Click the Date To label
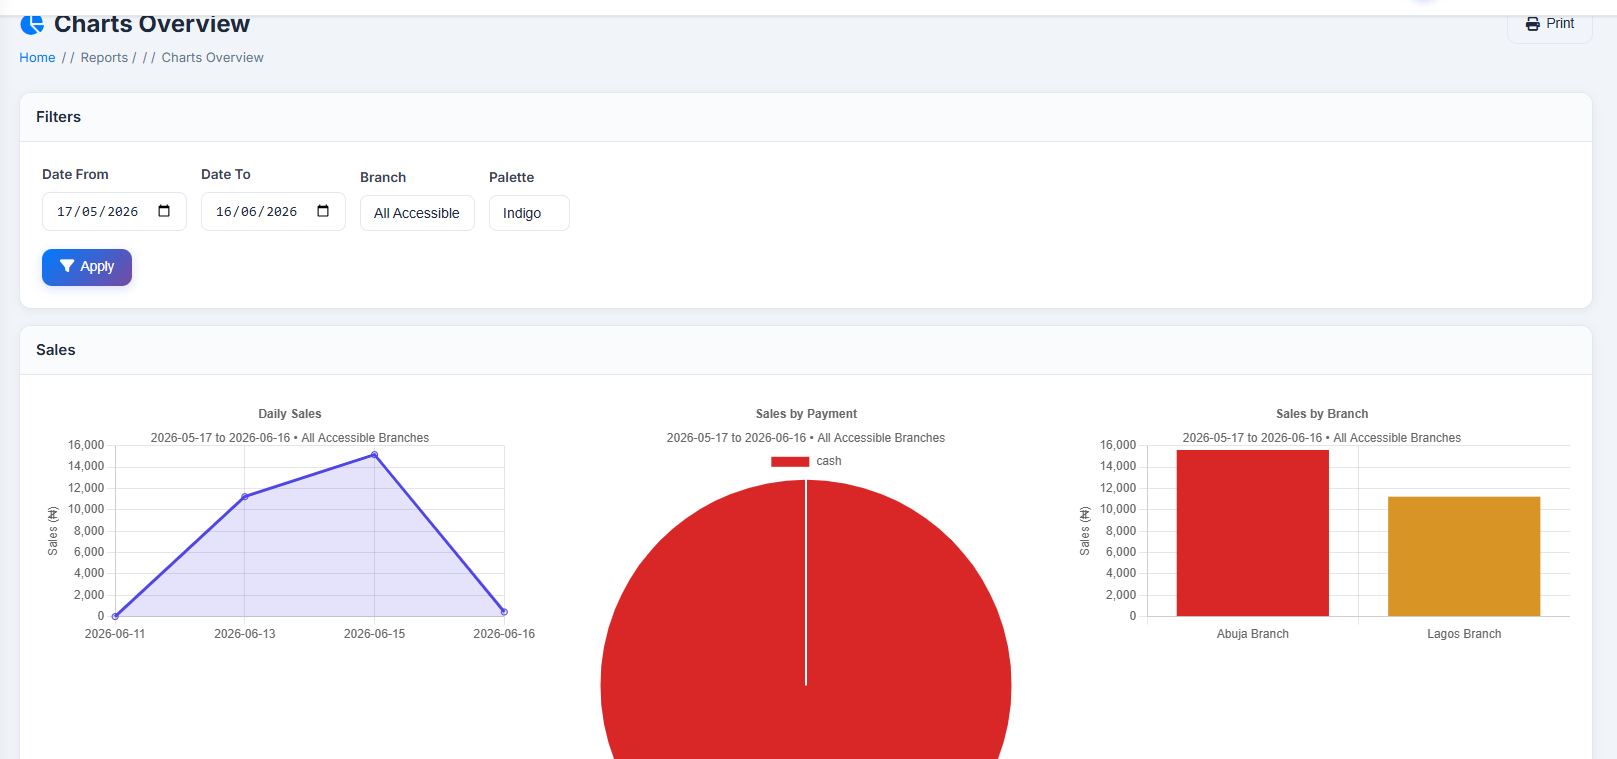This screenshot has height=759, width=1617. click(x=226, y=174)
